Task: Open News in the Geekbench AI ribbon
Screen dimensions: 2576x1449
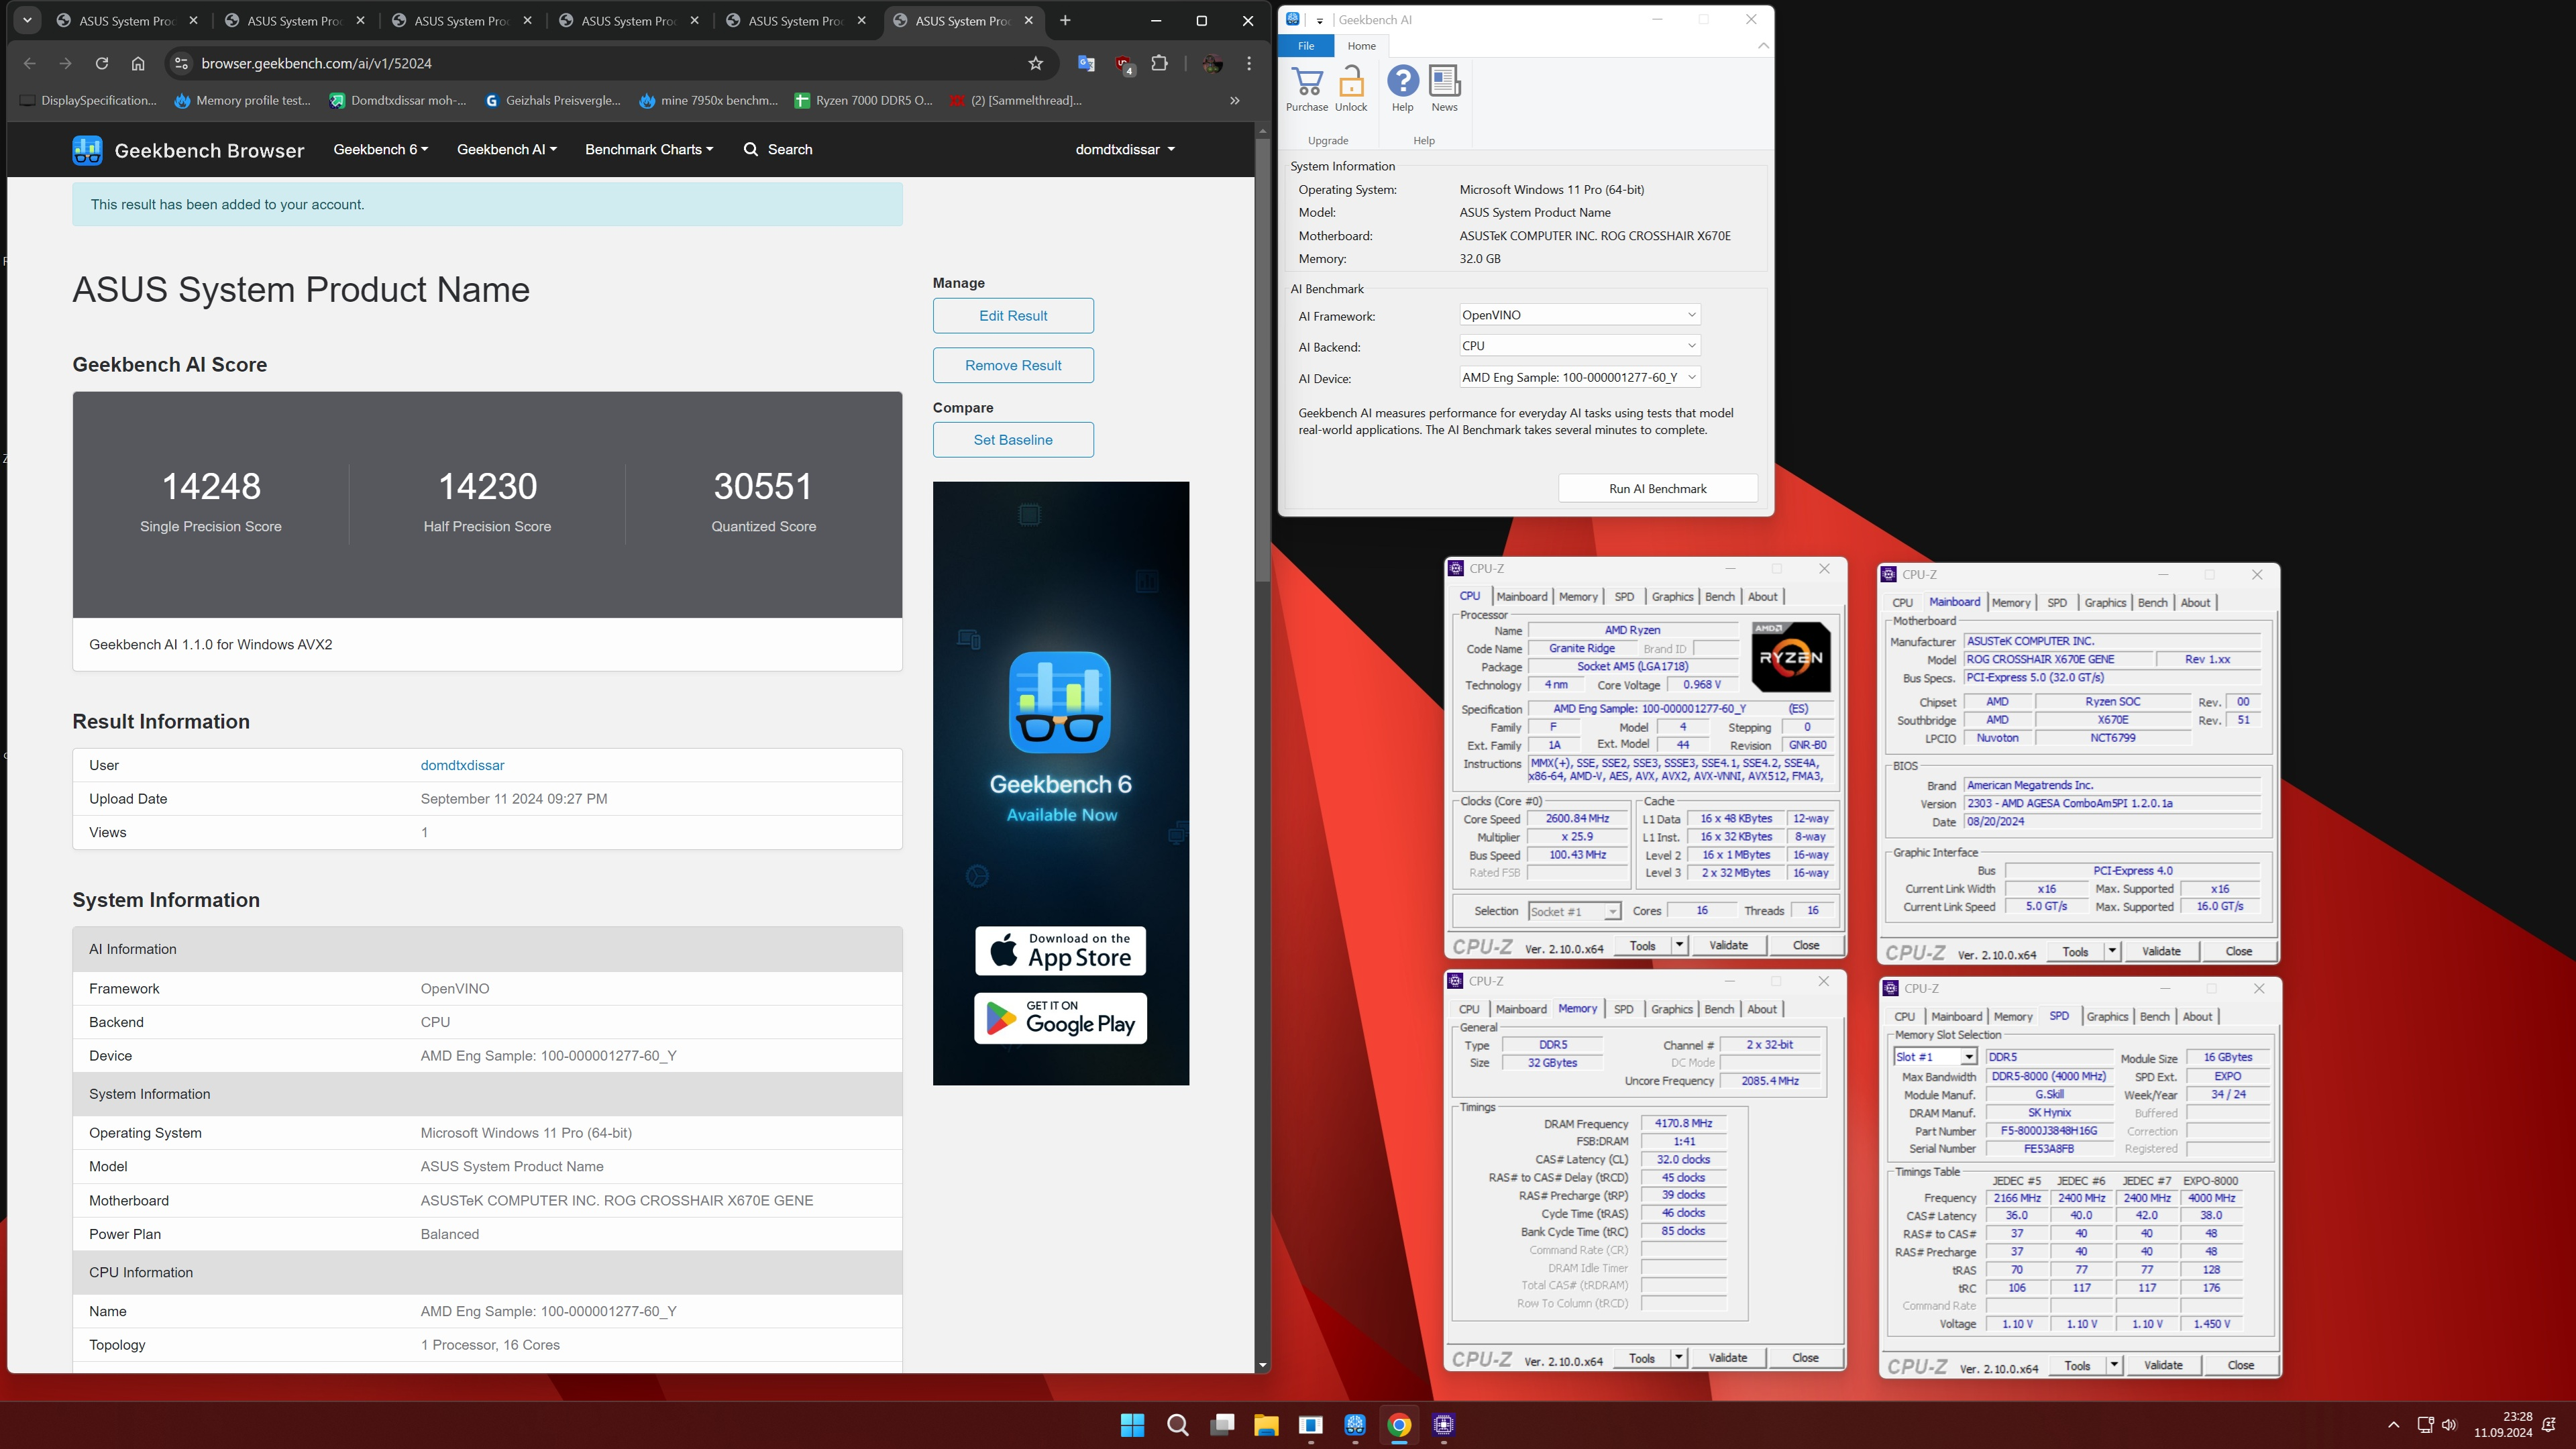Action: 1444,89
